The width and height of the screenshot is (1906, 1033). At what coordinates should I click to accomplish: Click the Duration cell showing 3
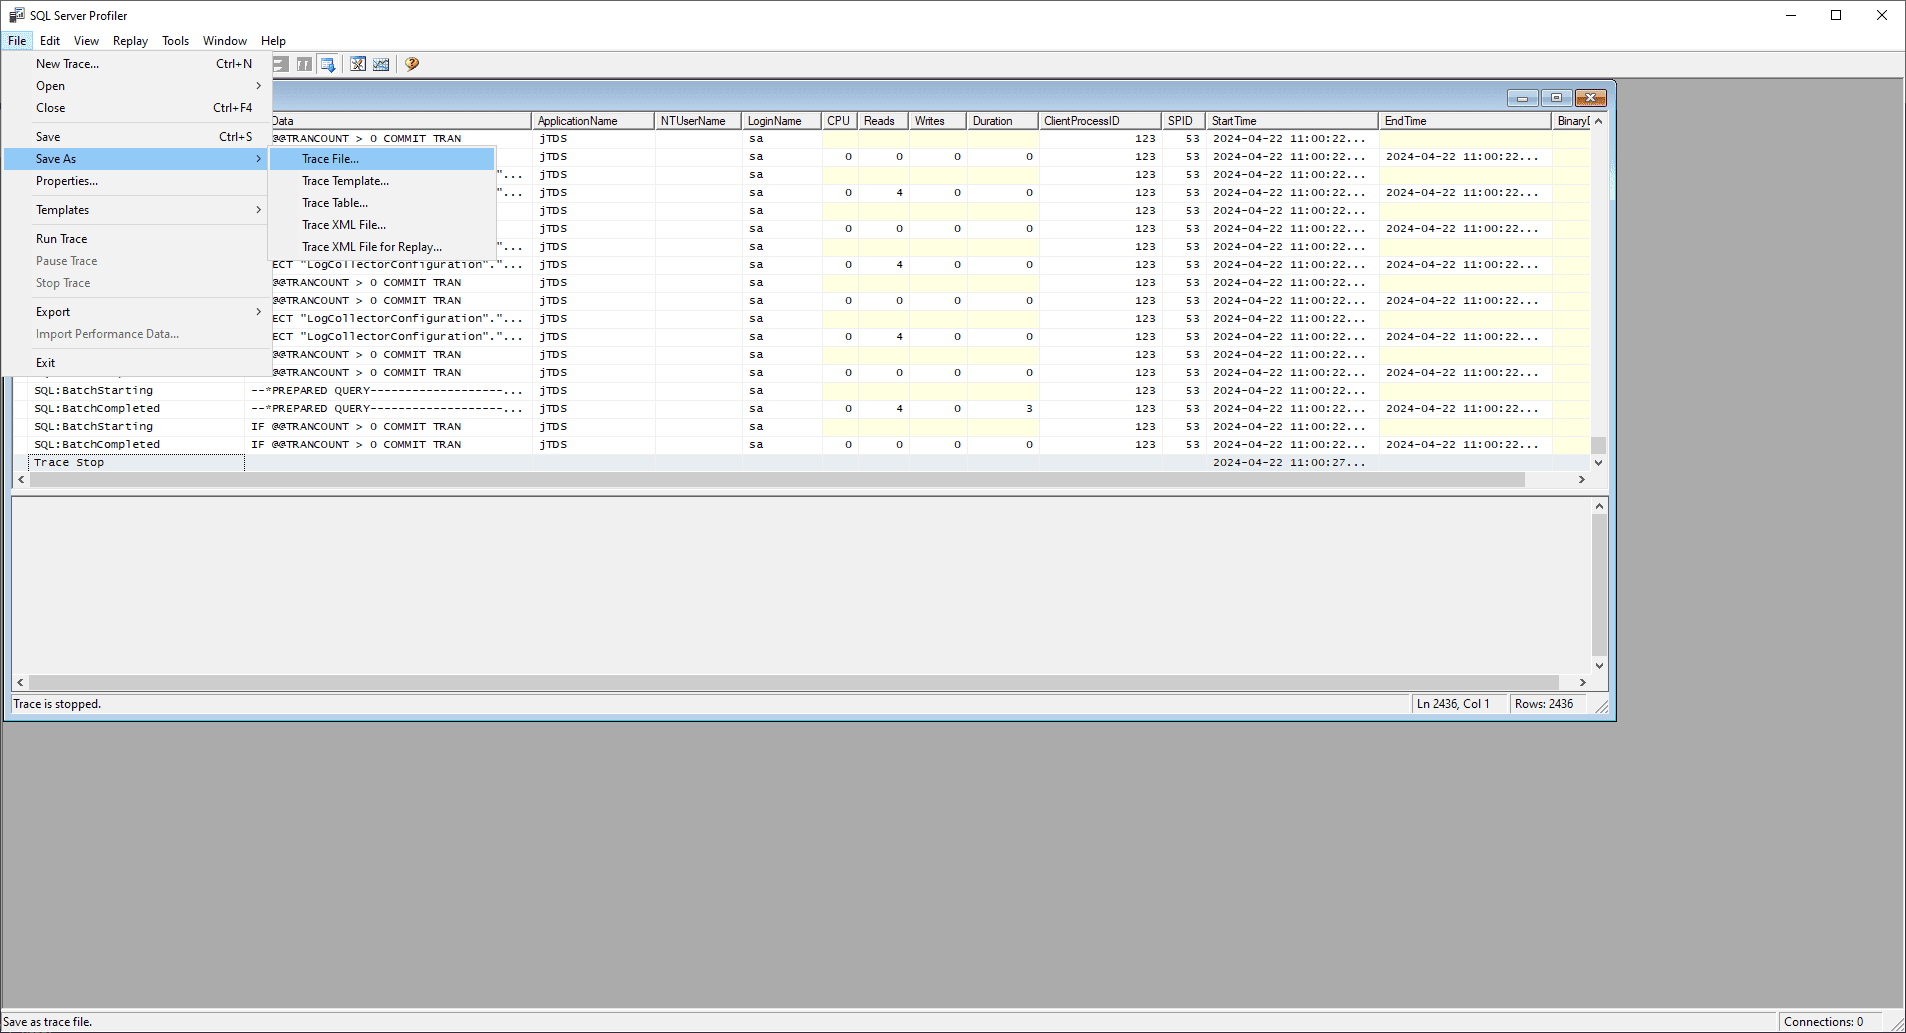point(1003,409)
